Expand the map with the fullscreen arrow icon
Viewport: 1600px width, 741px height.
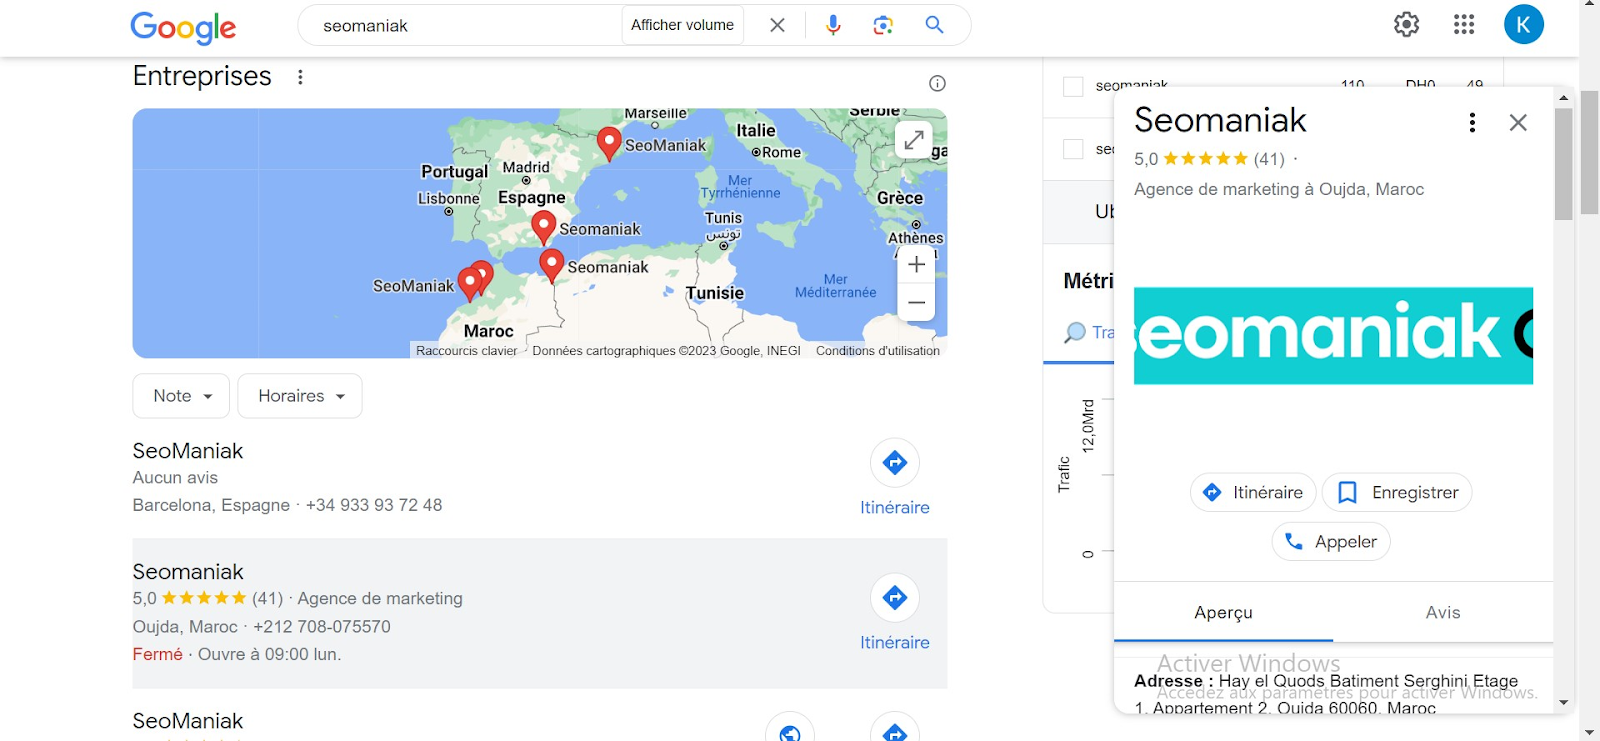coord(913,140)
